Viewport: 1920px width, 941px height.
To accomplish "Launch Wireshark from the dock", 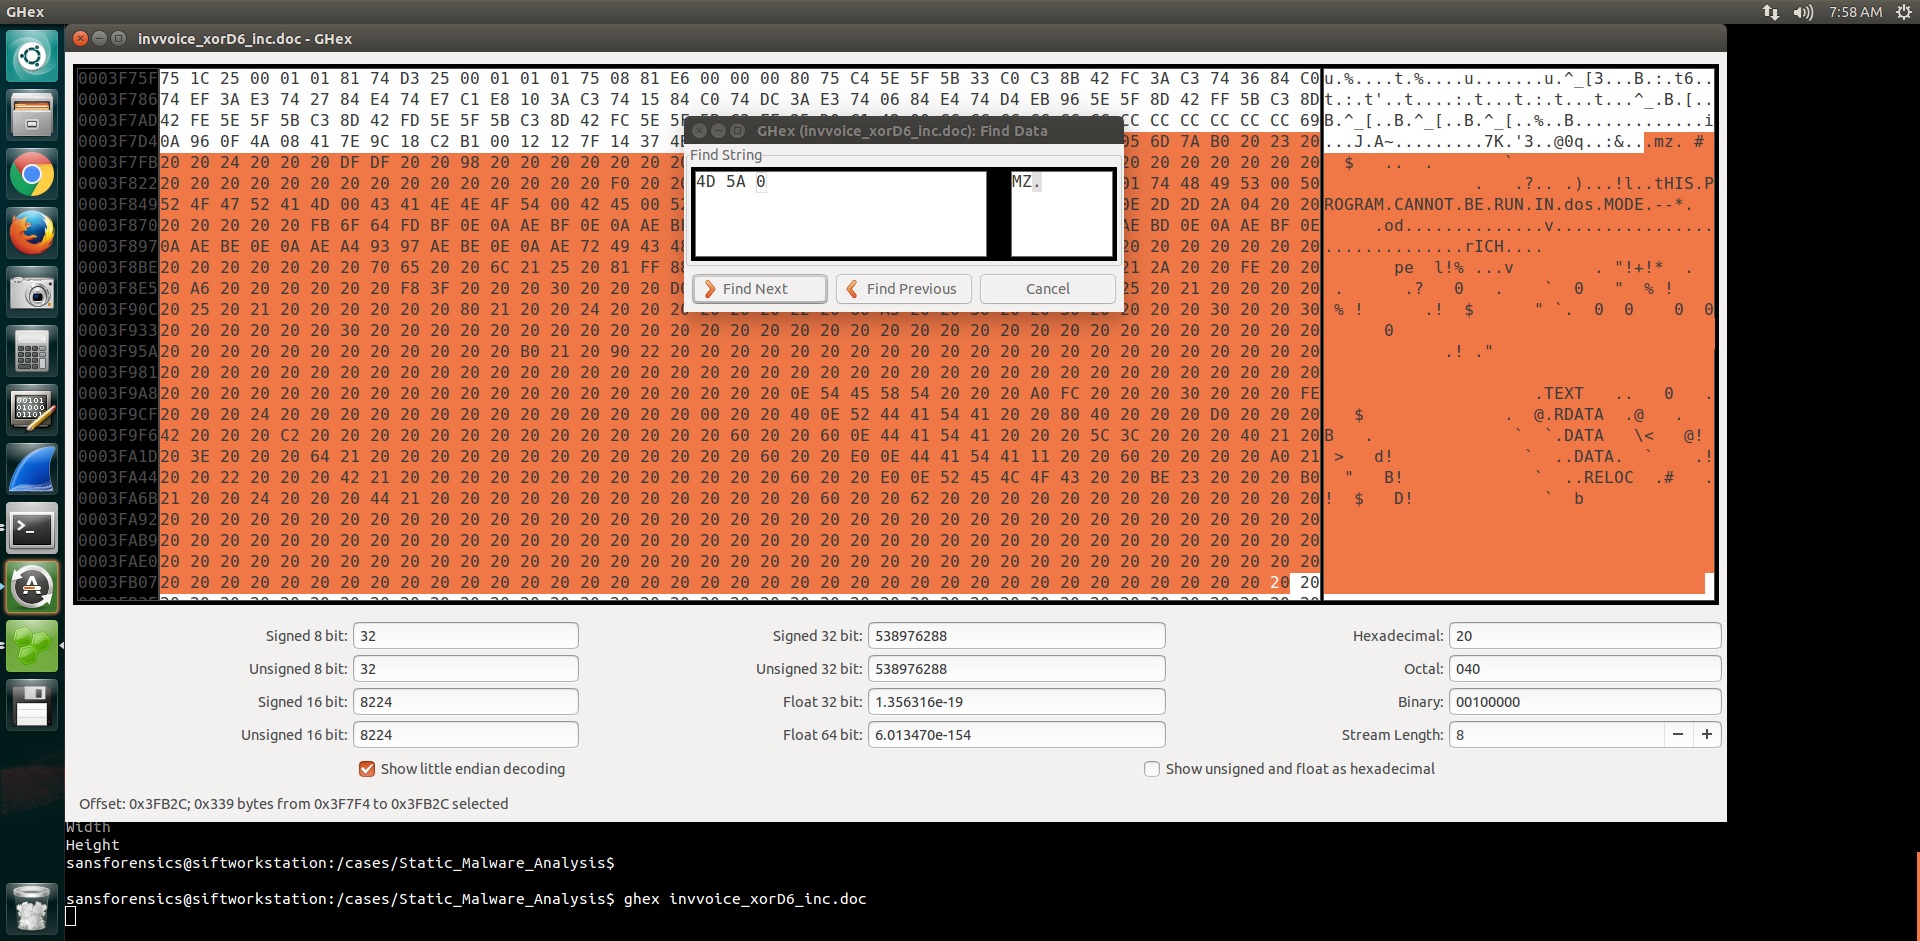I will (x=32, y=469).
